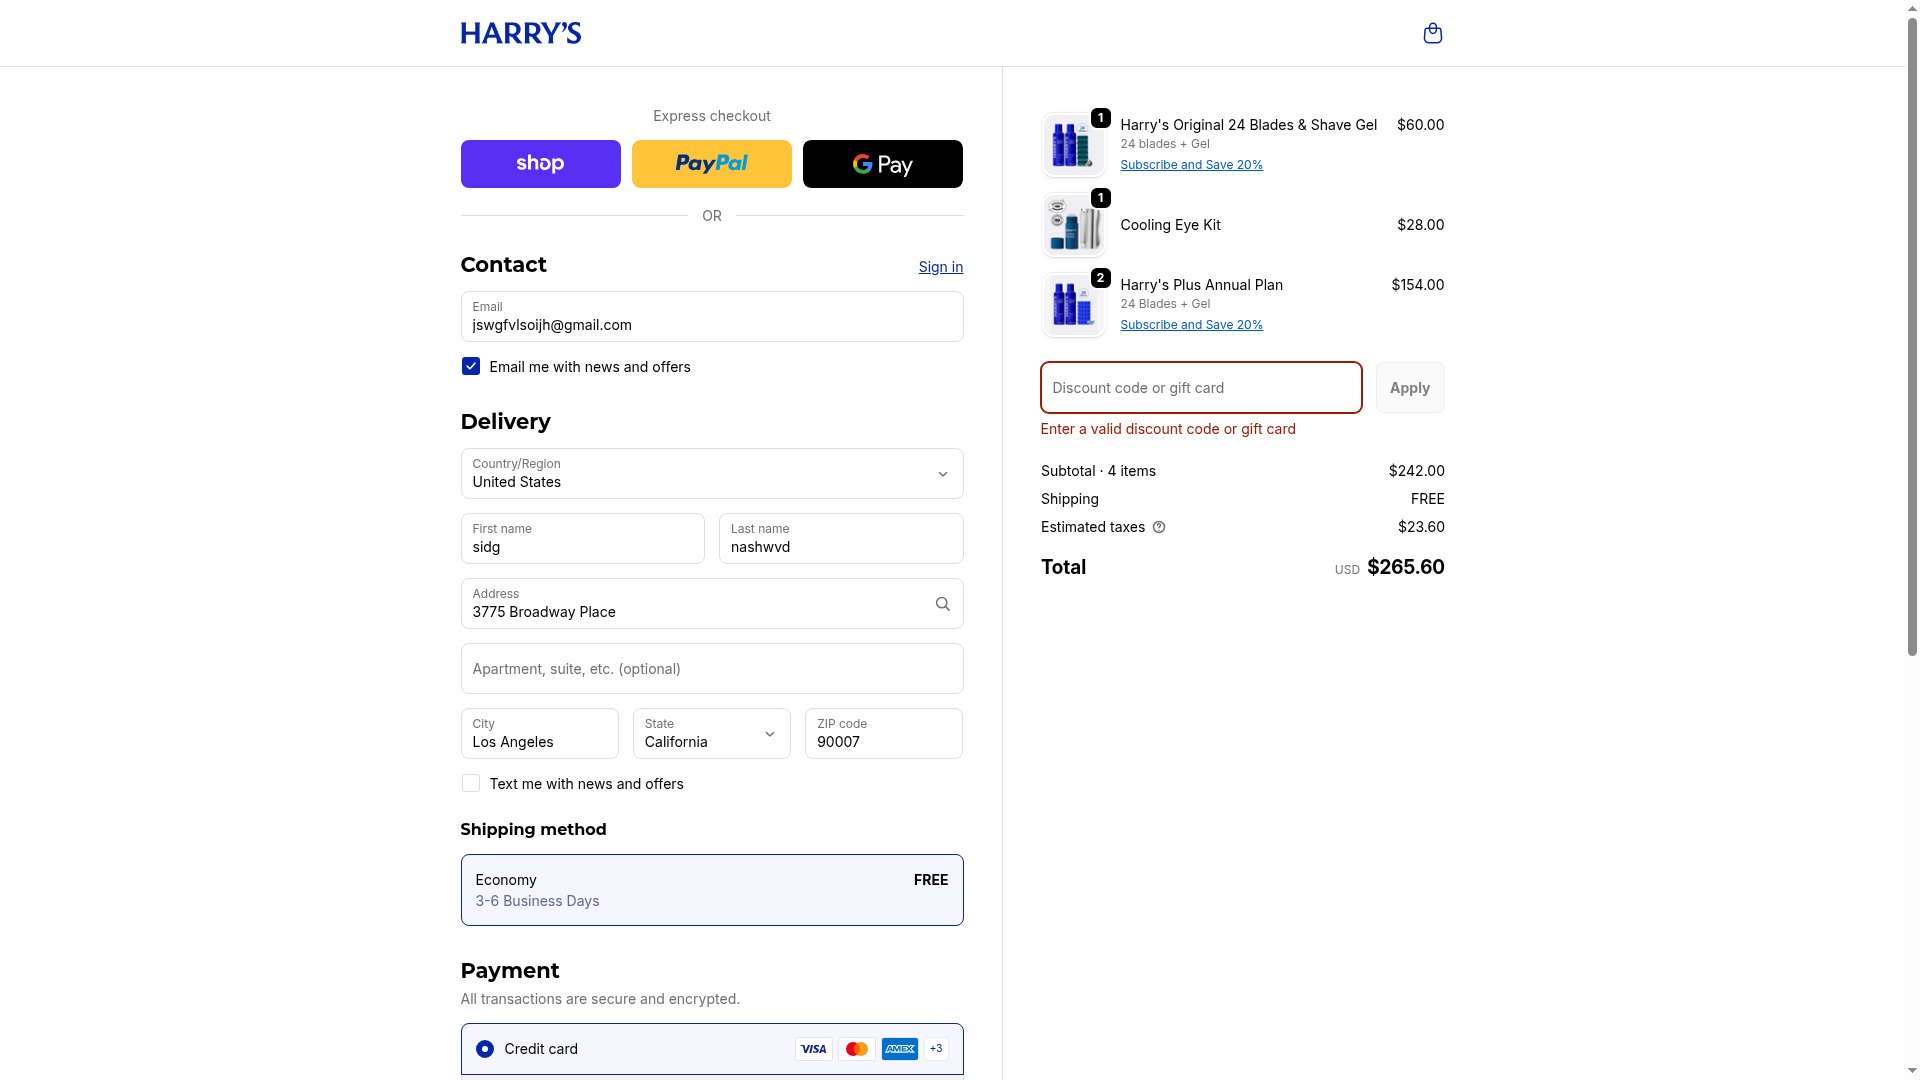Click the estimated taxes help icon
Screen dimensions: 1920x1080
click(1159, 527)
